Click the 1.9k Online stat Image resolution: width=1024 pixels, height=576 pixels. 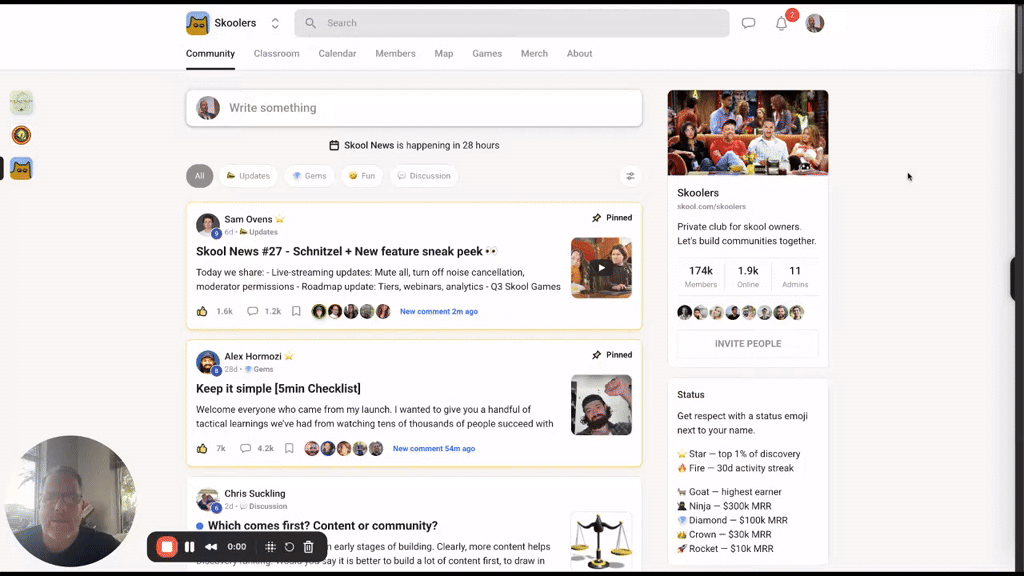click(x=748, y=276)
